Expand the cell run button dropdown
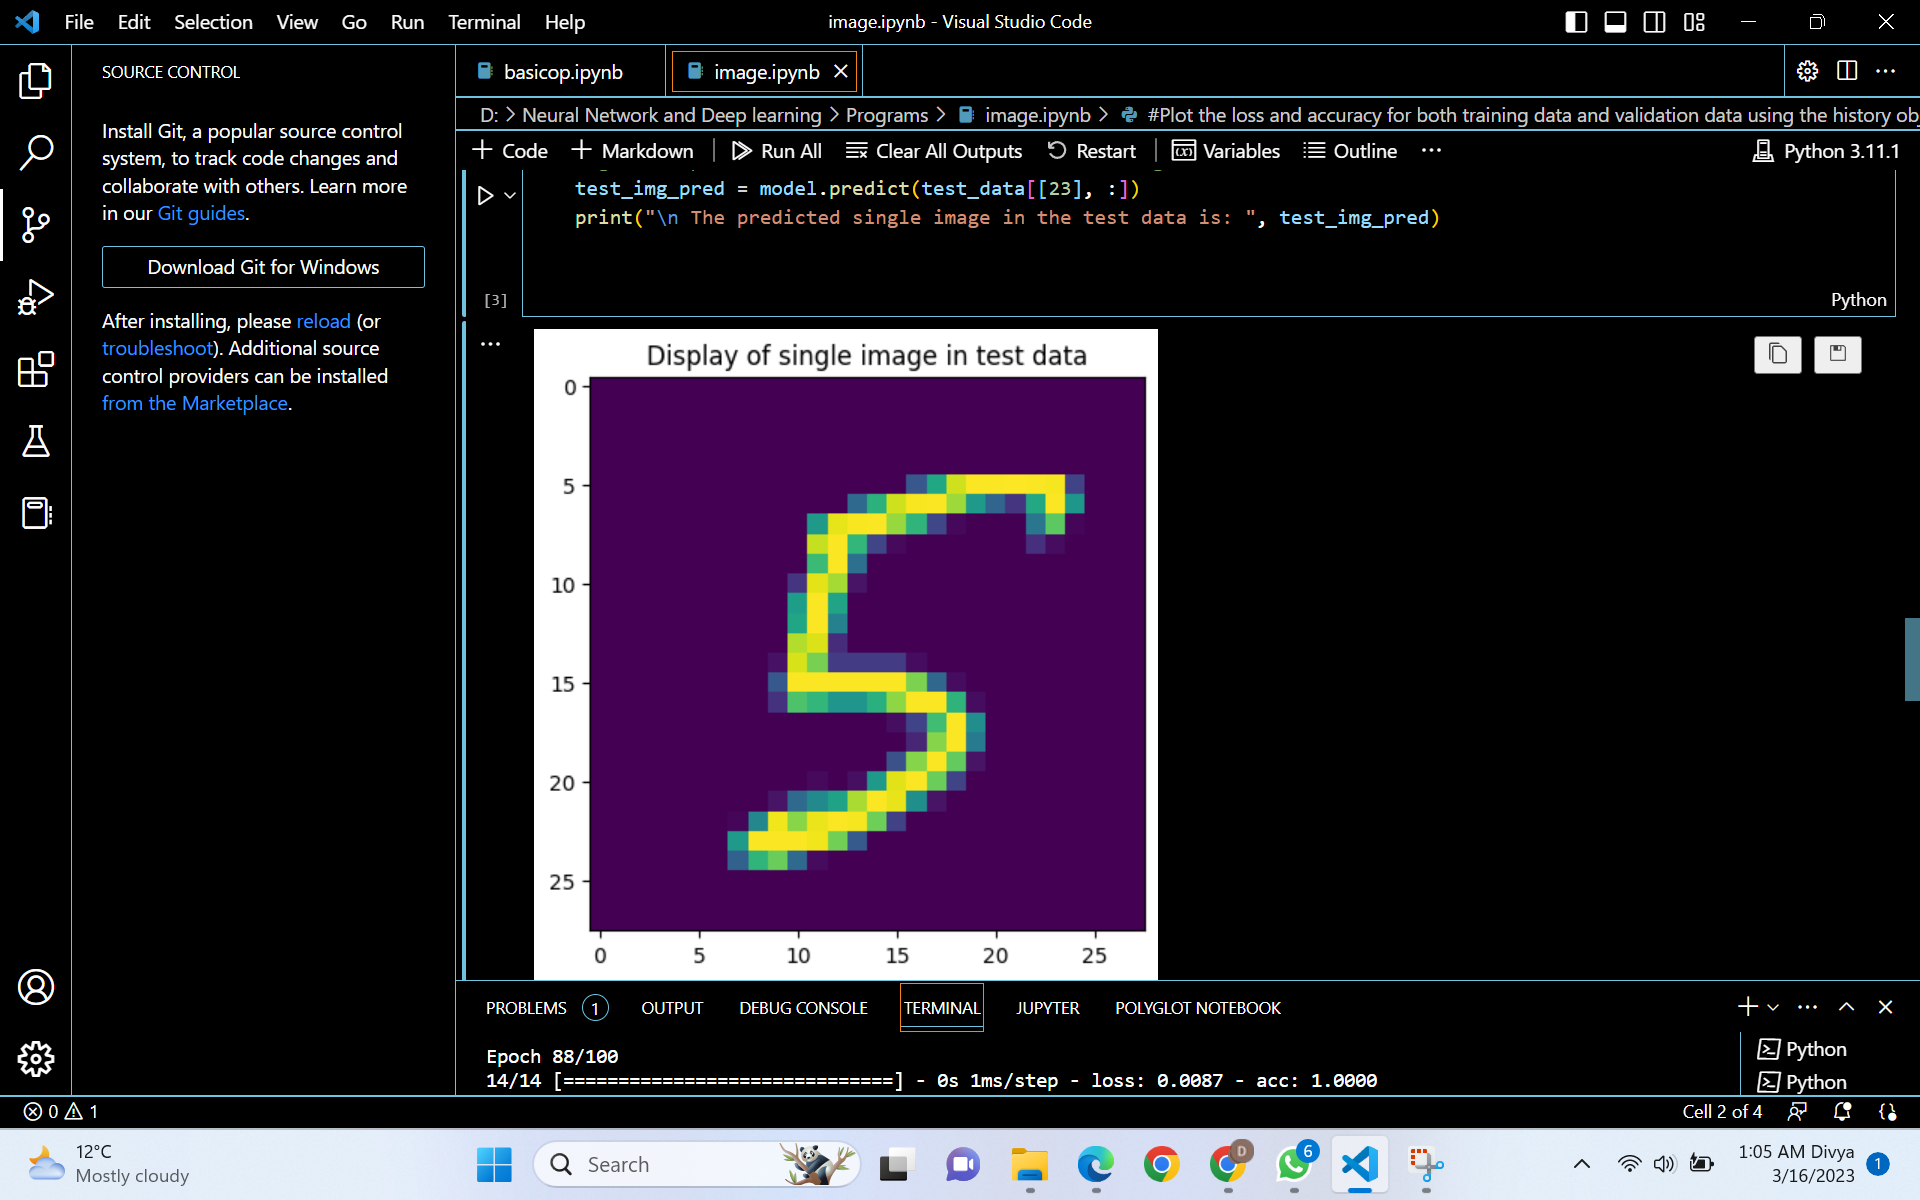Image resolution: width=1920 pixels, height=1200 pixels. 510,195
